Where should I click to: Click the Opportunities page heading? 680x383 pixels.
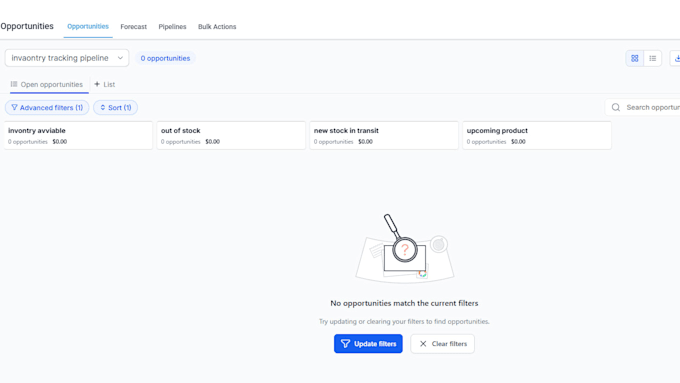click(27, 26)
